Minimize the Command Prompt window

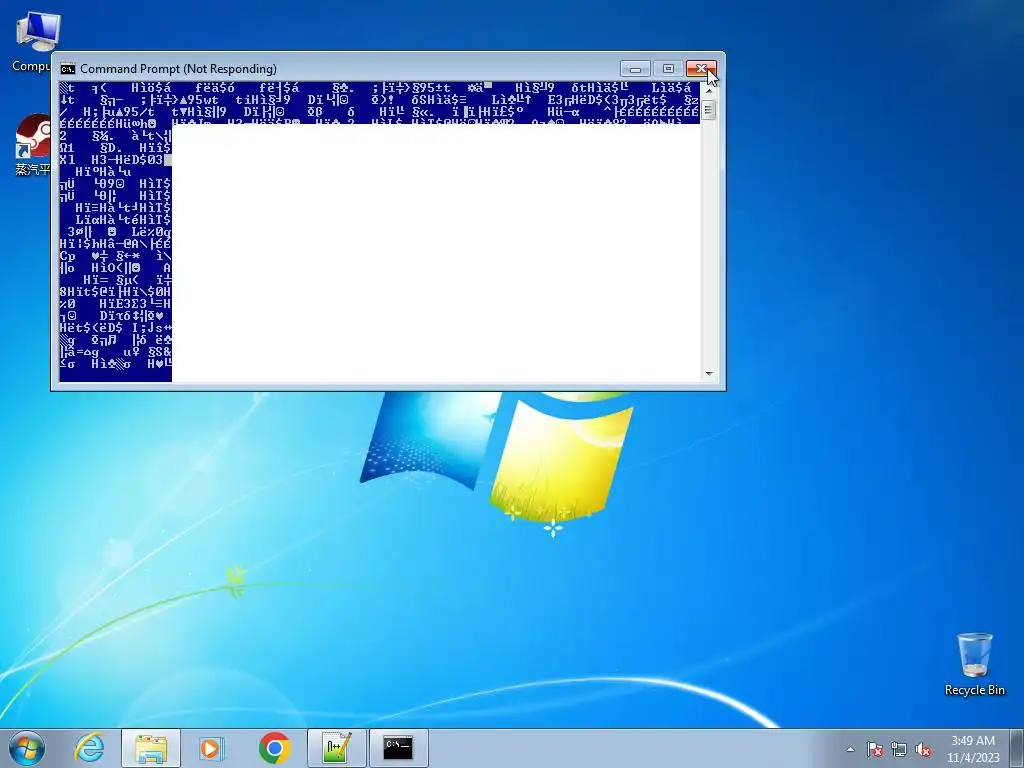tap(635, 69)
